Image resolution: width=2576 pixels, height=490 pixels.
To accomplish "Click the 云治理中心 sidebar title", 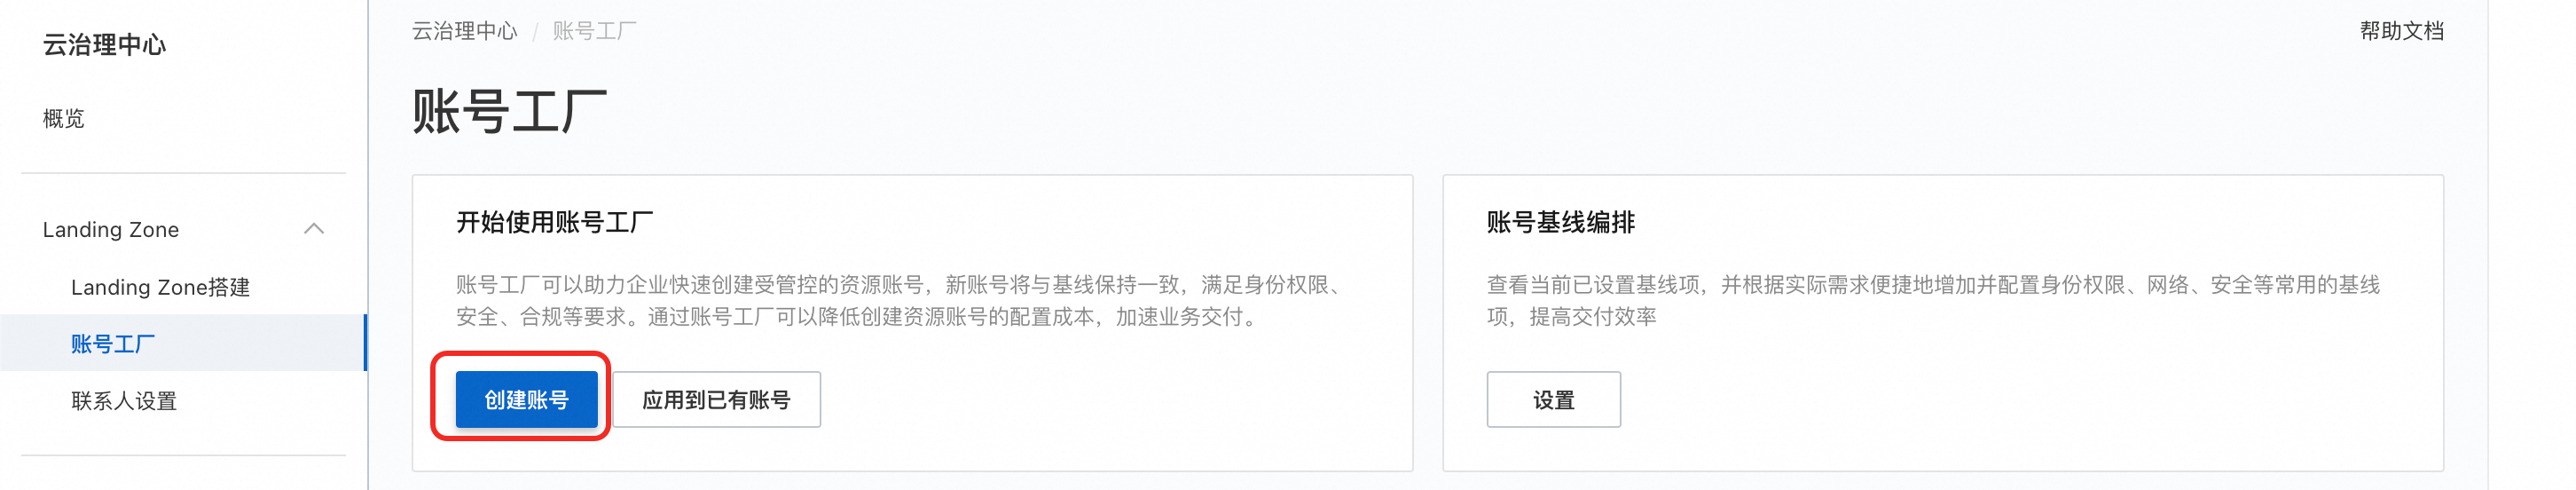I will (105, 45).
